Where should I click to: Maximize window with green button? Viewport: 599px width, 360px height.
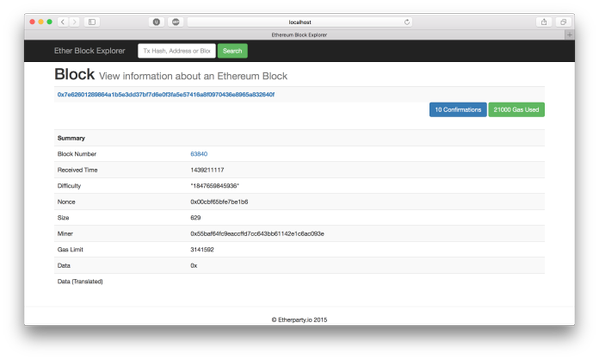tap(49, 22)
